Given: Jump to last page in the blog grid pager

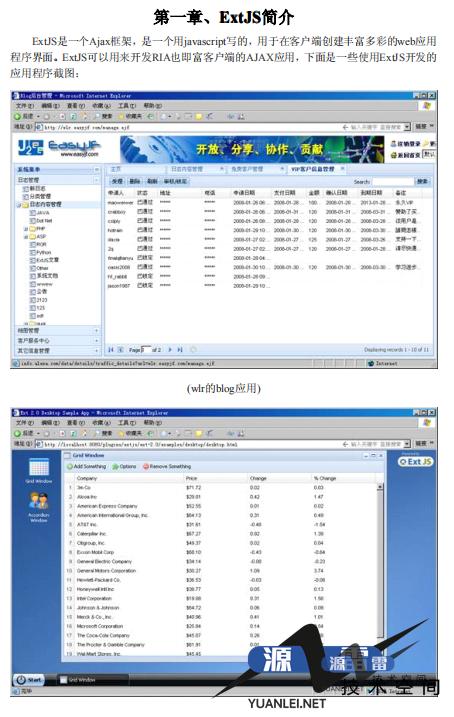Looking at the screenshot, I should tap(180, 350).
